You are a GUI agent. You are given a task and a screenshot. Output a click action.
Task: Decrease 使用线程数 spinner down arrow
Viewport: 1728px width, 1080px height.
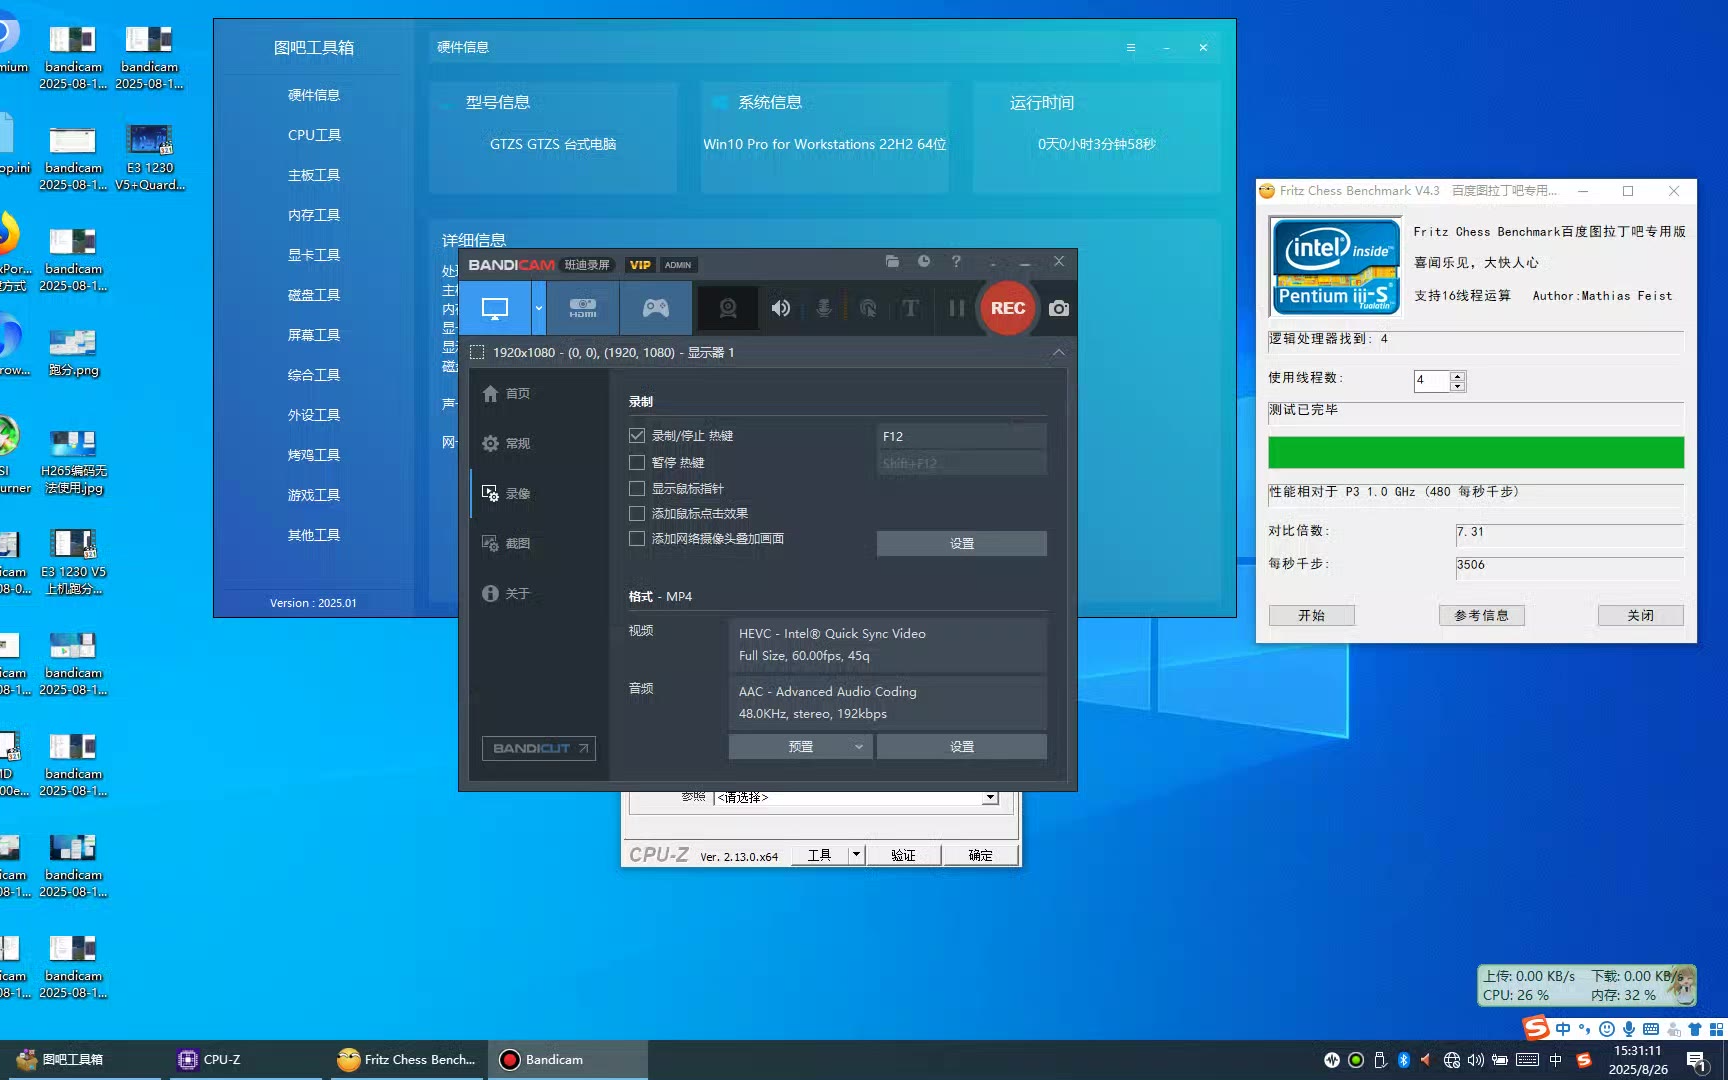pyautogui.click(x=1458, y=386)
